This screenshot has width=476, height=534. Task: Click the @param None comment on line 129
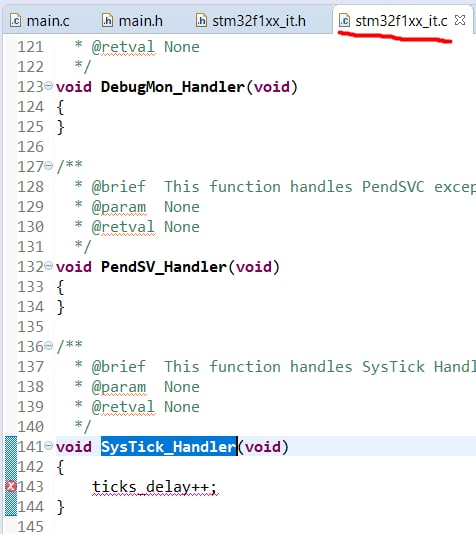click(137, 207)
